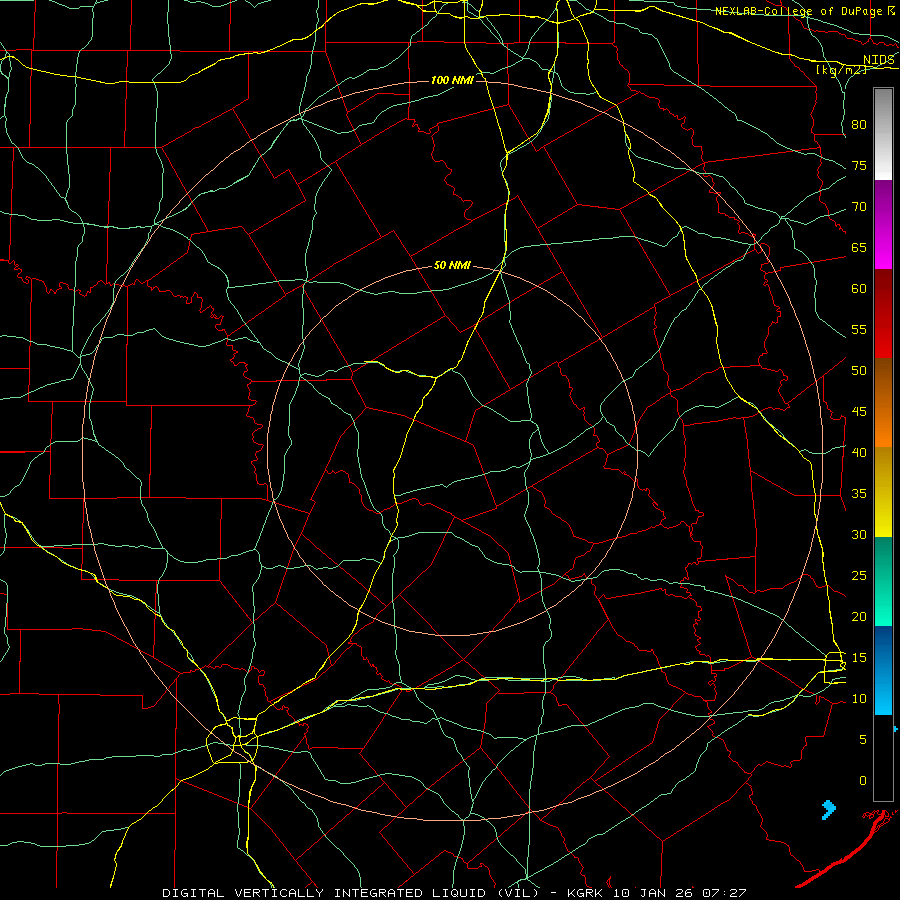Click the 100 NMI range ring label
The width and height of the screenshot is (900, 900).
tap(452, 80)
